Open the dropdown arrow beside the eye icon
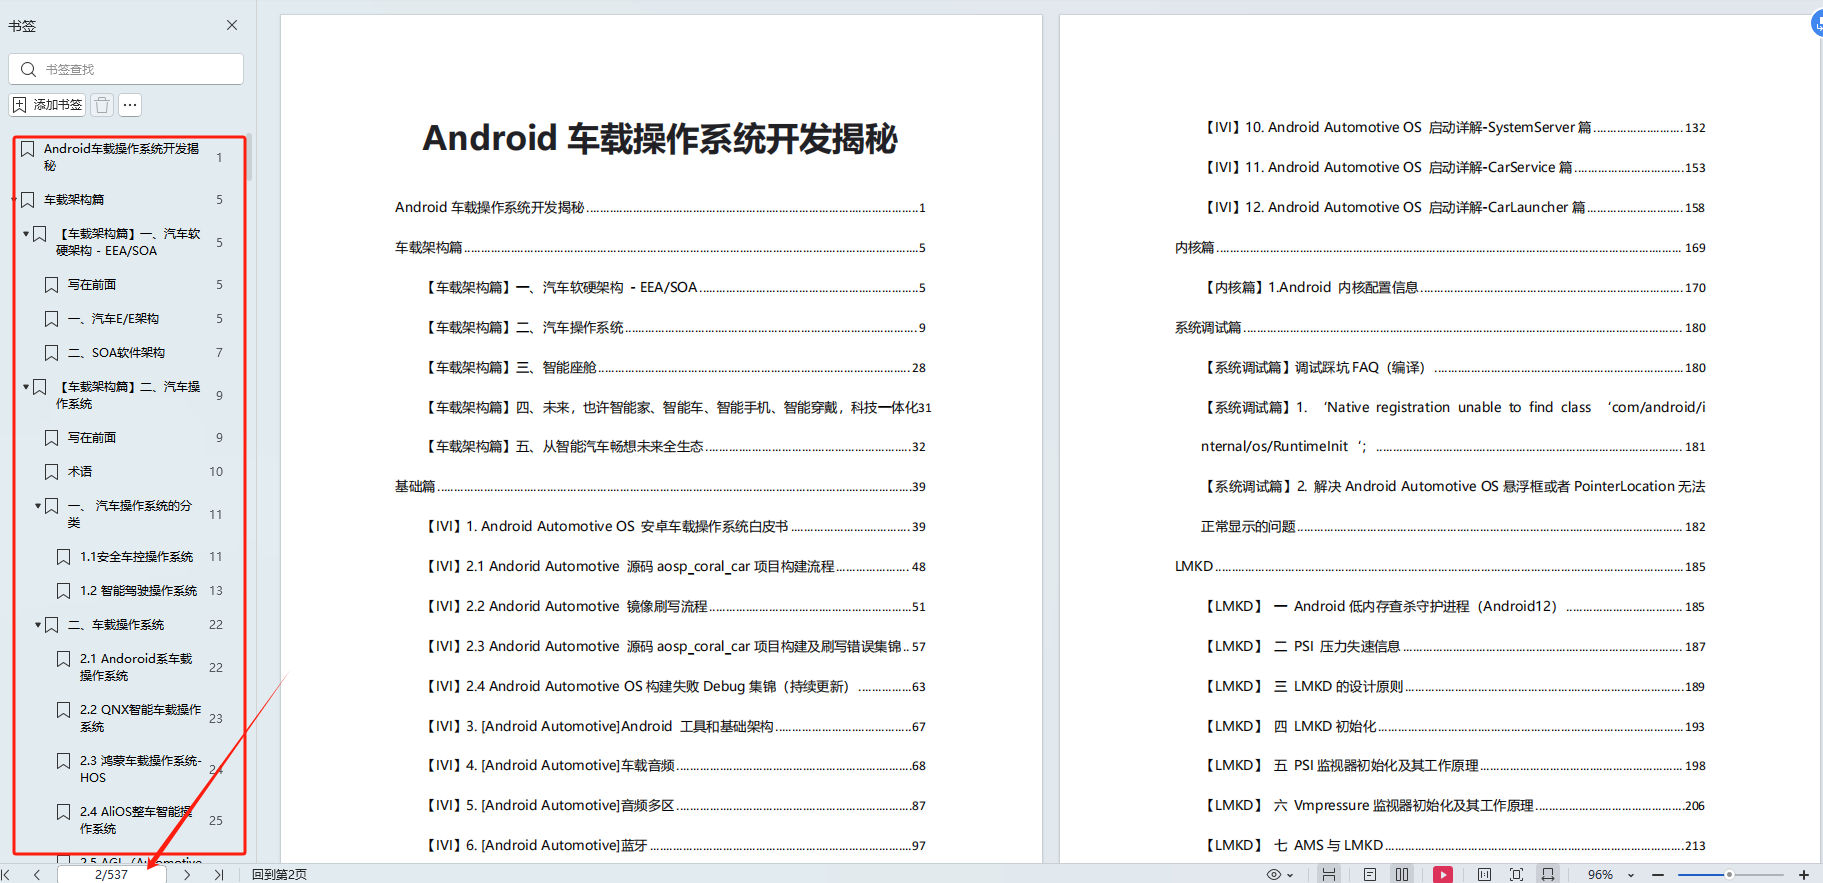 (x=1289, y=875)
